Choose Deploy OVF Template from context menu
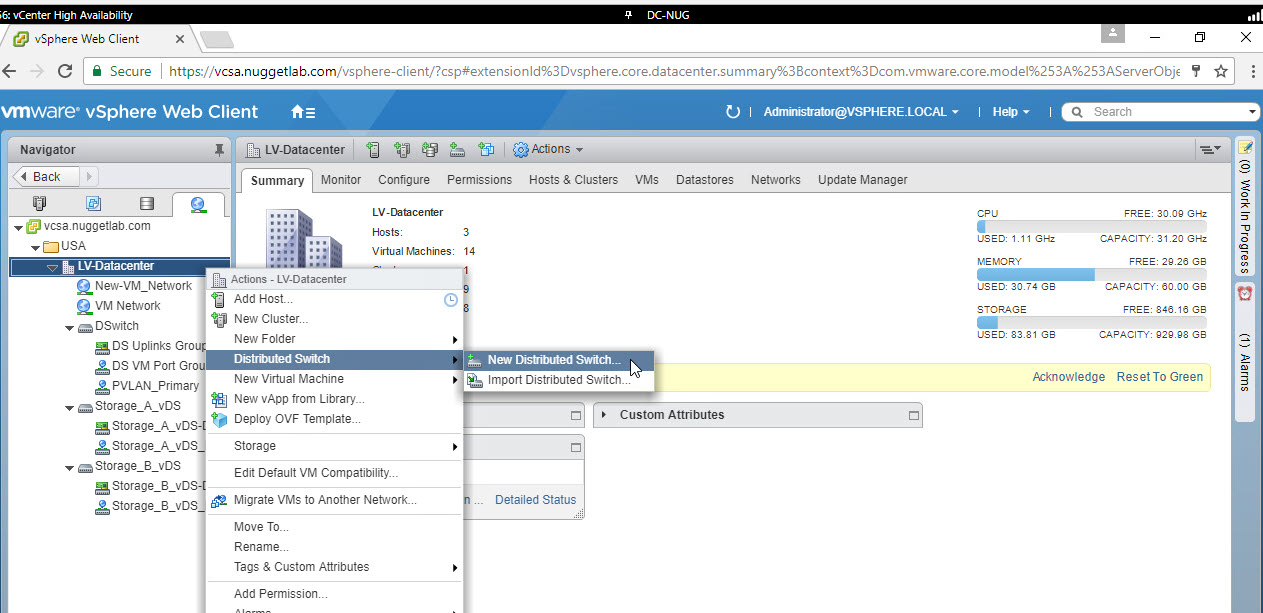This screenshot has height=613, width=1263. point(296,419)
